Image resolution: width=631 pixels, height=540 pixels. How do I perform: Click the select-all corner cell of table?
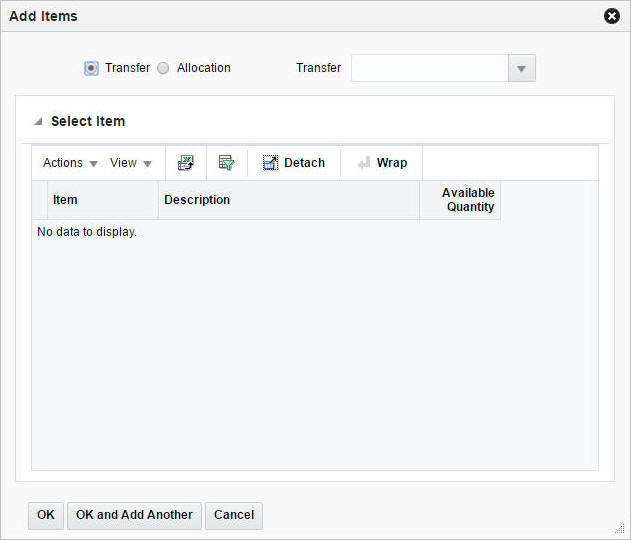[39, 200]
